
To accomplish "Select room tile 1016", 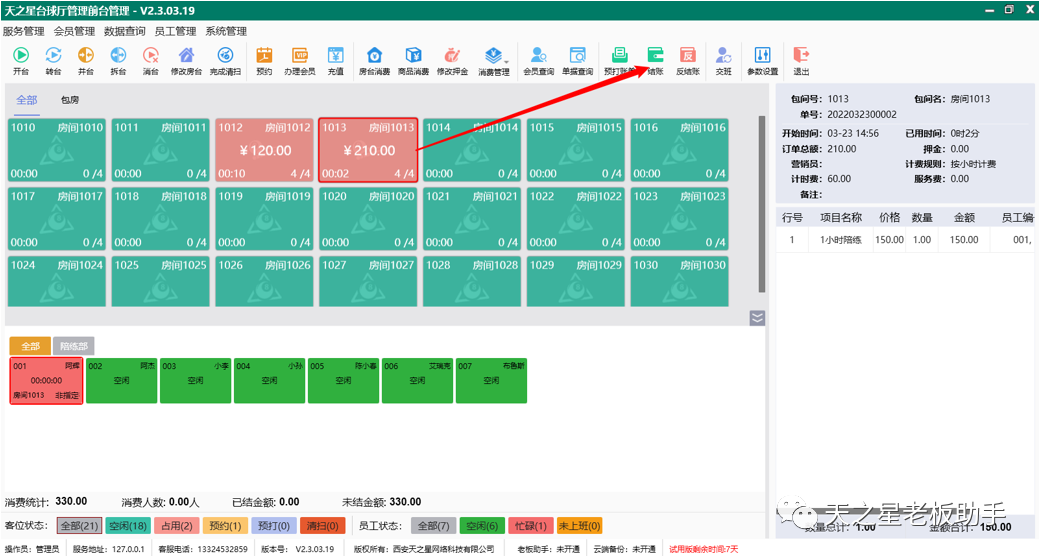I will (x=680, y=150).
